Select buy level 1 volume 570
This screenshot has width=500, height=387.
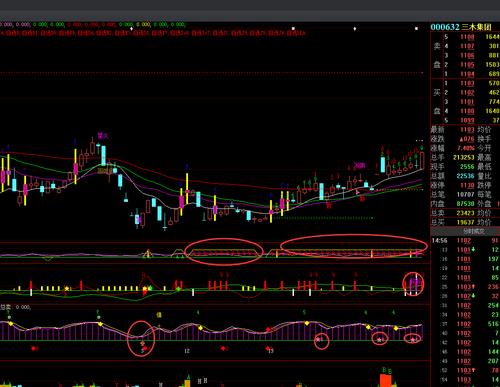pyautogui.click(x=494, y=83)
